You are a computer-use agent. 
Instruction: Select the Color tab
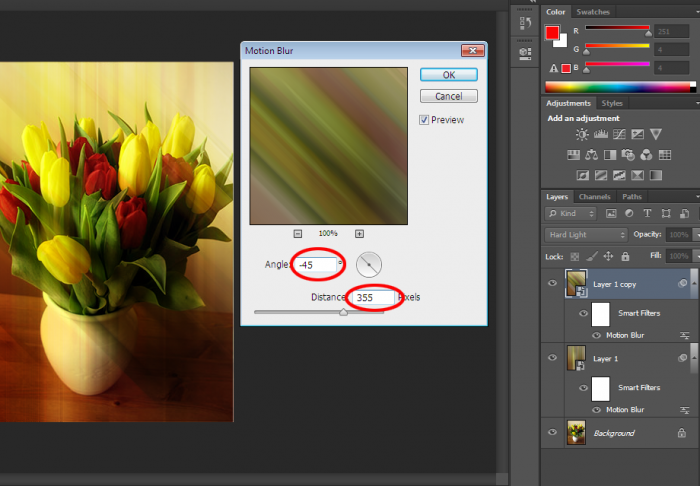tap(555, 12)
